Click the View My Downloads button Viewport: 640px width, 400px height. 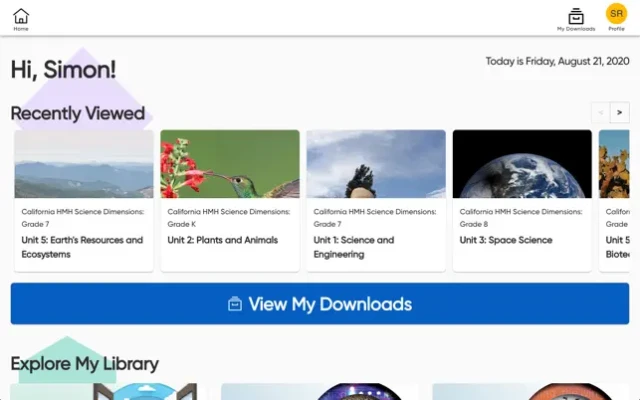320,304
